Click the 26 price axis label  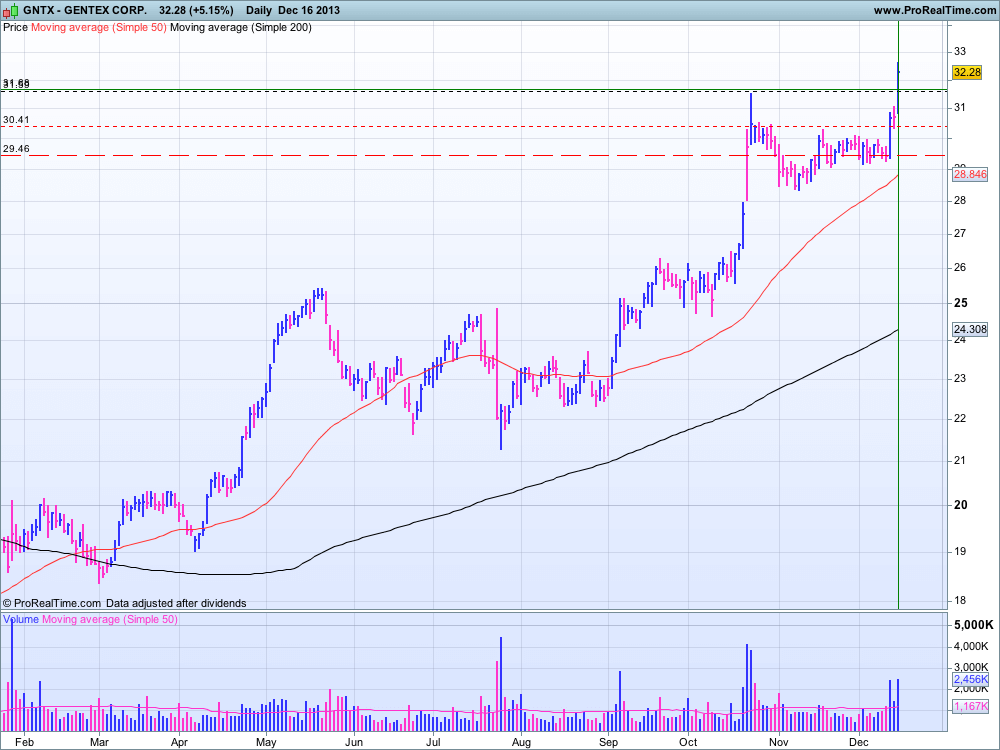click(x=960, y=267)
